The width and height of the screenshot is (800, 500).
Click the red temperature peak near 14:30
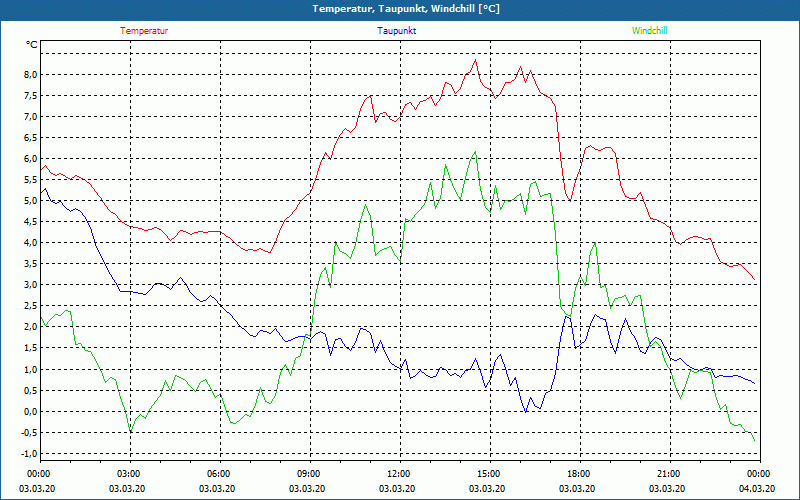(x=476, y=60)
